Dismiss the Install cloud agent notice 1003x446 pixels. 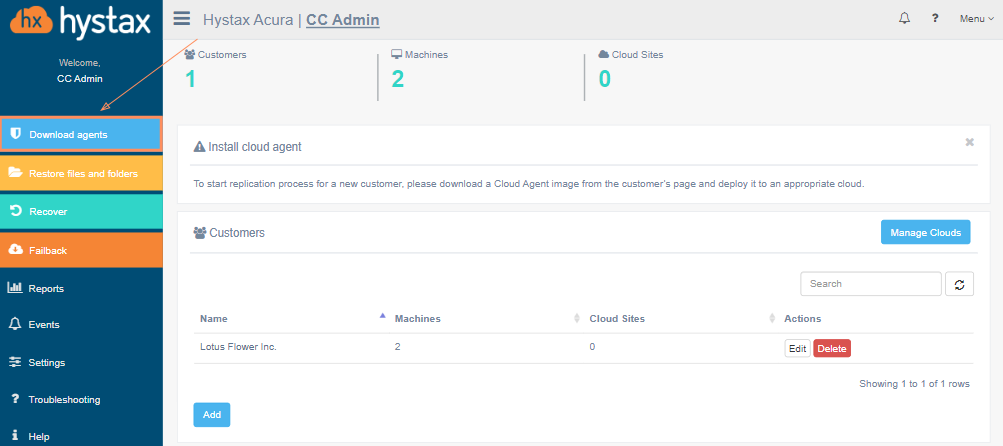[969, 142]
